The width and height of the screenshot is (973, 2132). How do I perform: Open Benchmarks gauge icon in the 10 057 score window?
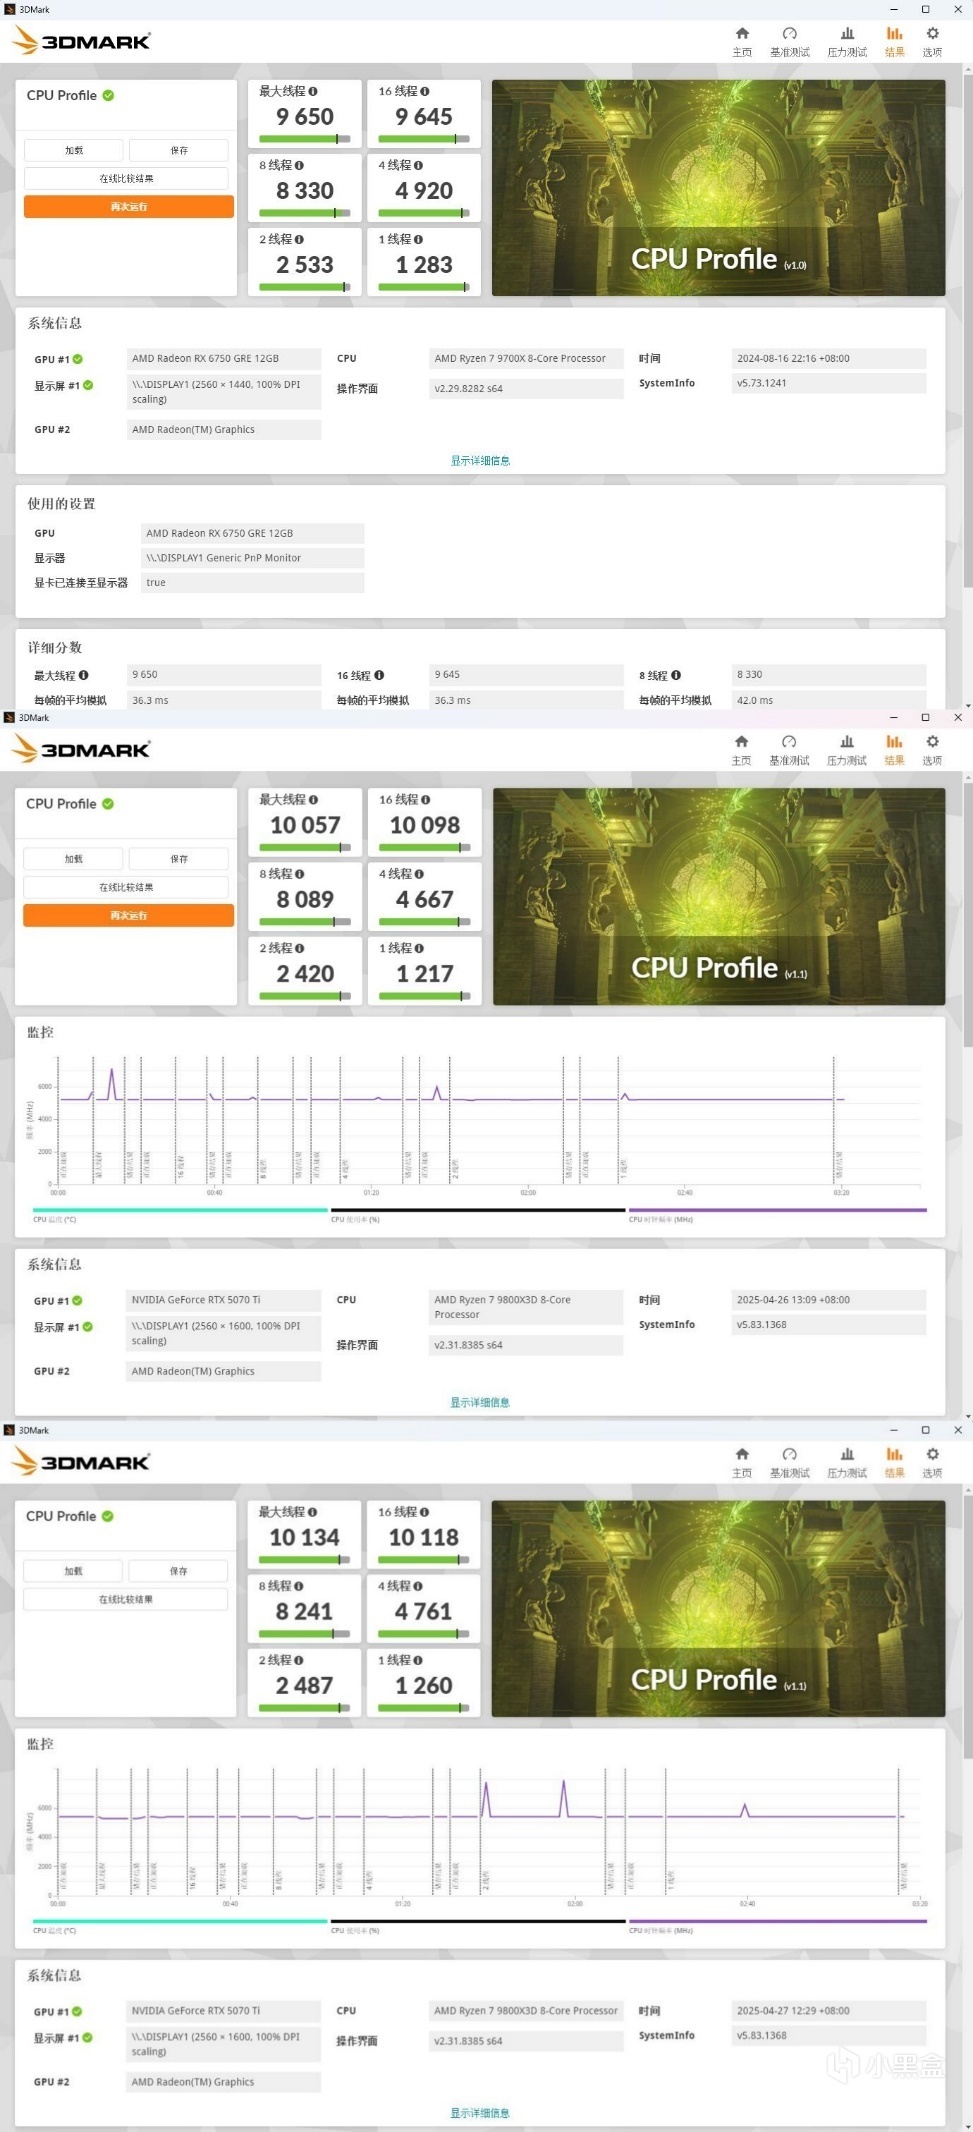789,742
